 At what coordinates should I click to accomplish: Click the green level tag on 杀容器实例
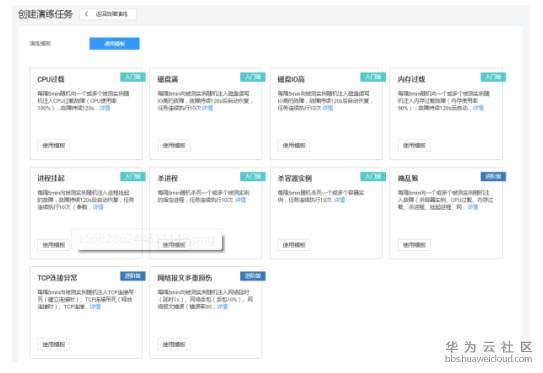pos(373,176)
